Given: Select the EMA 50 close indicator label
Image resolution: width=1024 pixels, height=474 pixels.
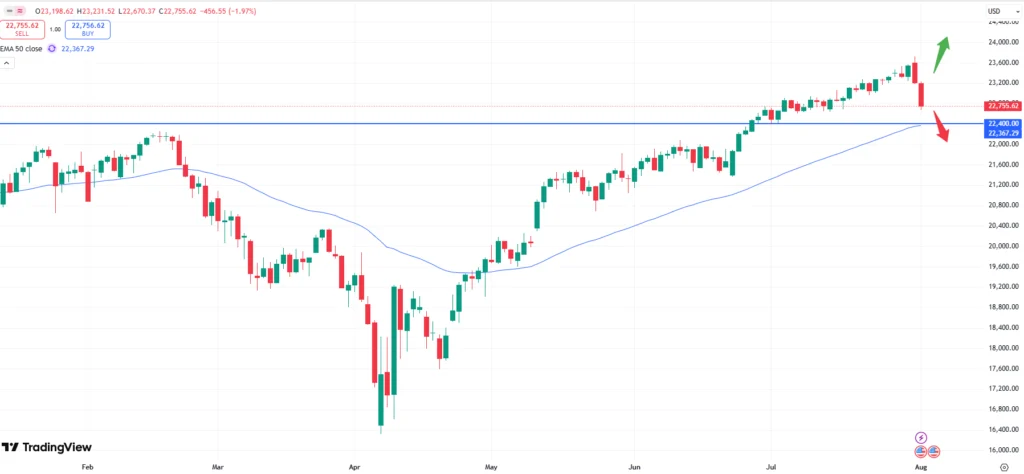Looking at the screenshot, I should [22, 48].
